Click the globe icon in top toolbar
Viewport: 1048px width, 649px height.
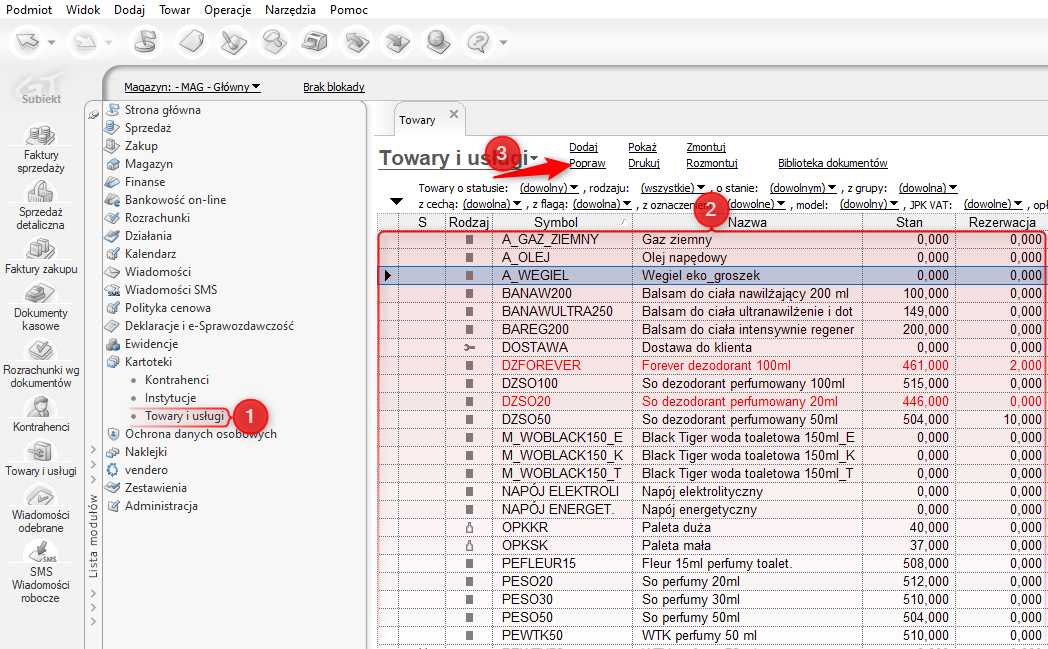pos(437,42)
